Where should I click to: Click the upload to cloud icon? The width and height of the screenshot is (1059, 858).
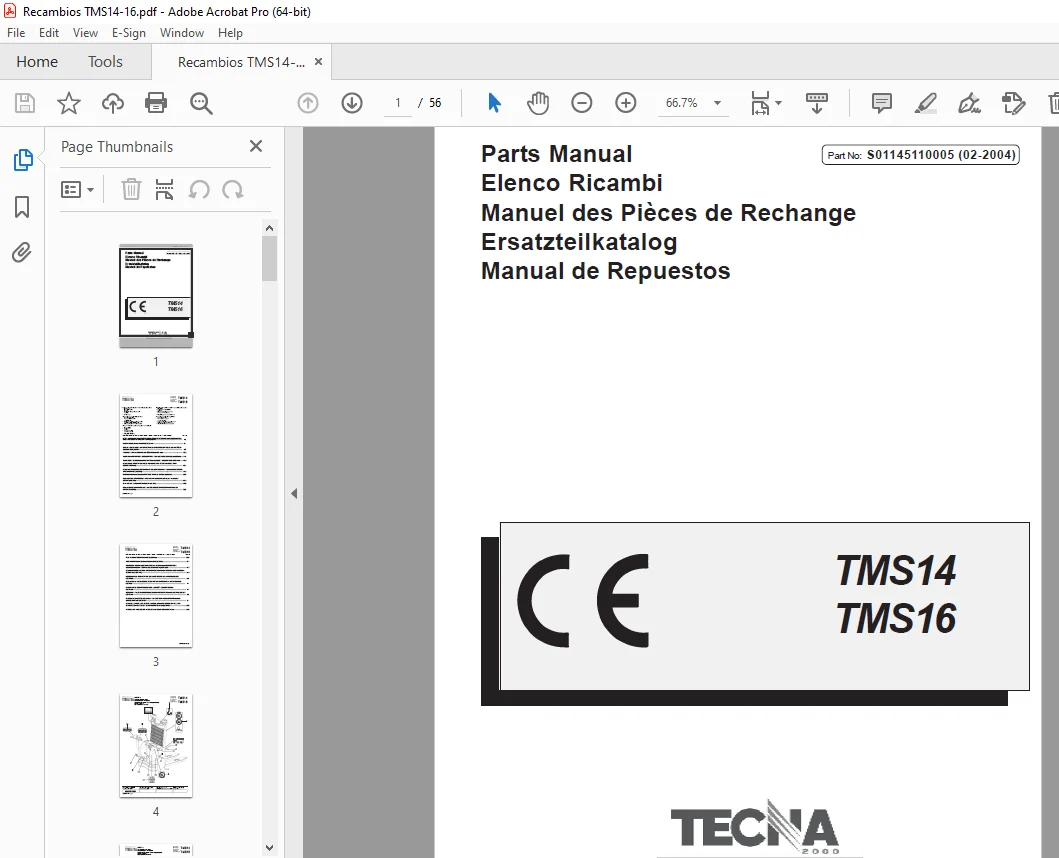point(113,103)
